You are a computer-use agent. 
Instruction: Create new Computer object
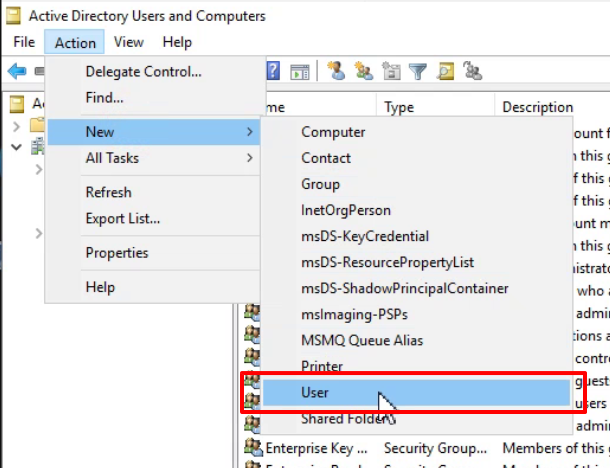click(x=416, y=132)
